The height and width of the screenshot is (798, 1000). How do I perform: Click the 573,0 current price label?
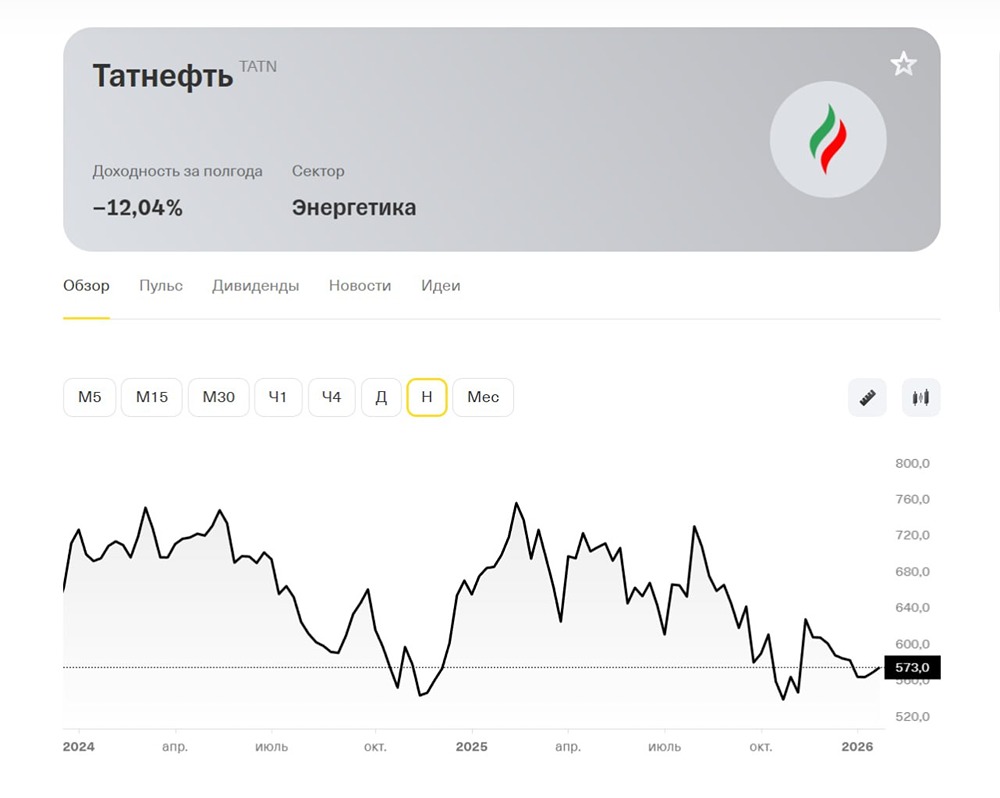click(x=912, y=667)
